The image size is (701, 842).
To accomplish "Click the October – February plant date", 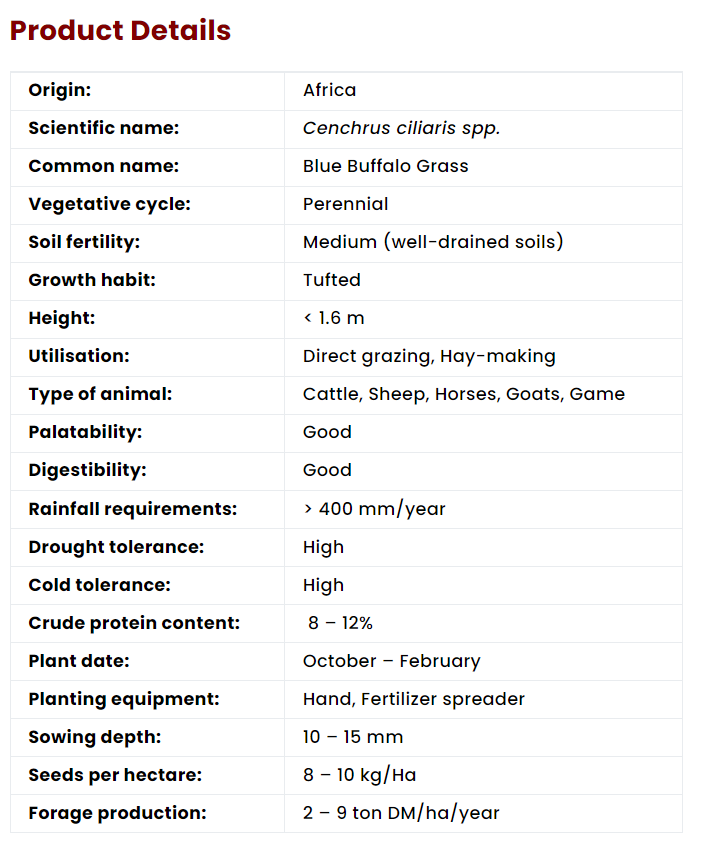I will [x=391, y=661].
